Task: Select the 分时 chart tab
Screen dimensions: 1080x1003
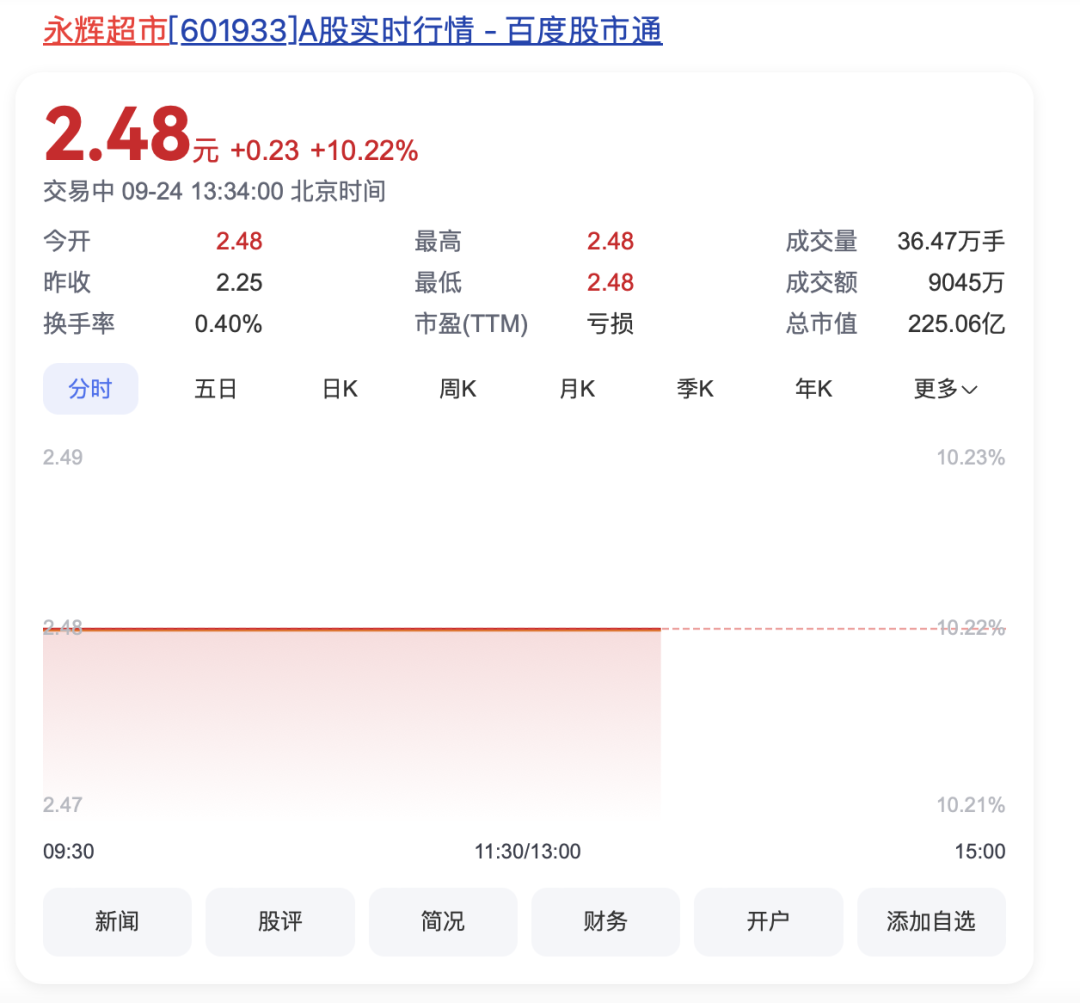Action: coord(90,389)
